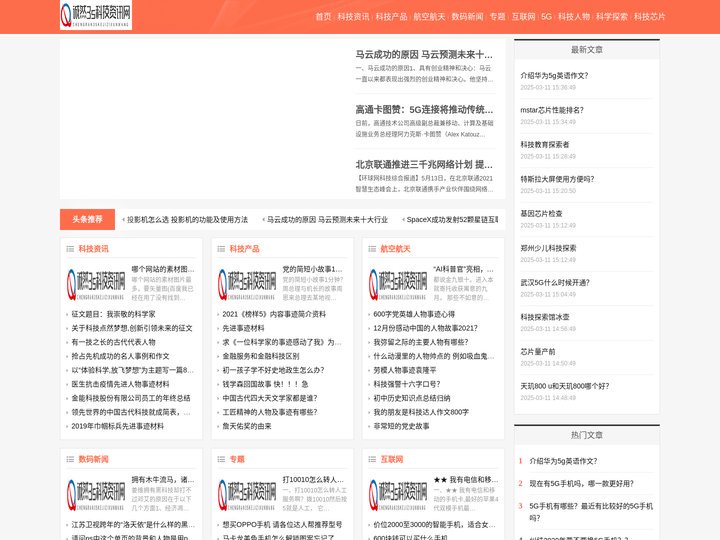Open 互联网 in the top navigation
720x540 pixels.
click(x=523, y=17)
